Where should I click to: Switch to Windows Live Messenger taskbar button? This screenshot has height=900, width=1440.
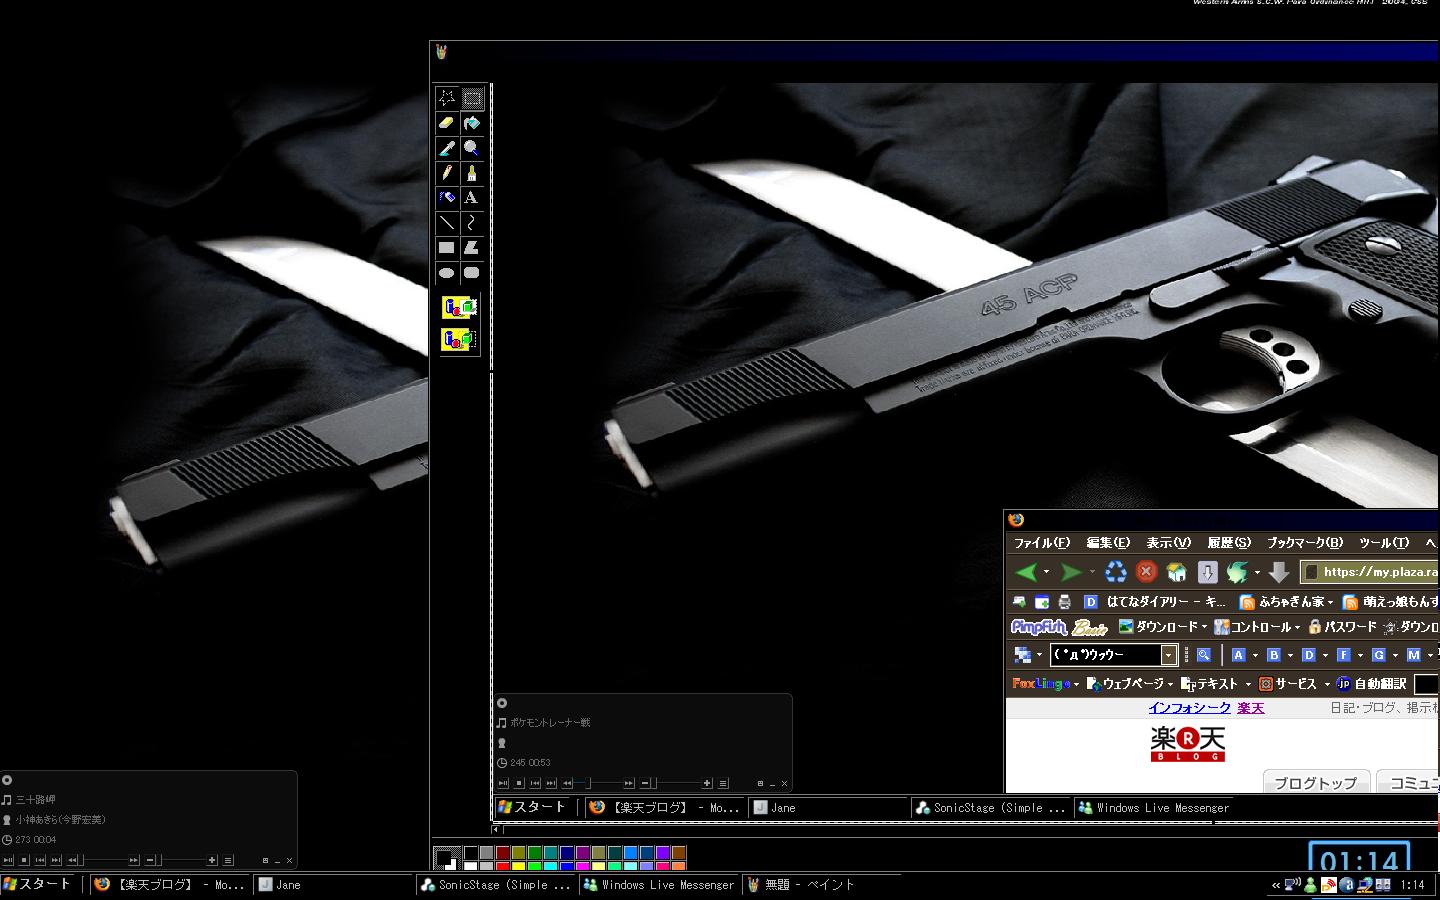coord(660,885)
